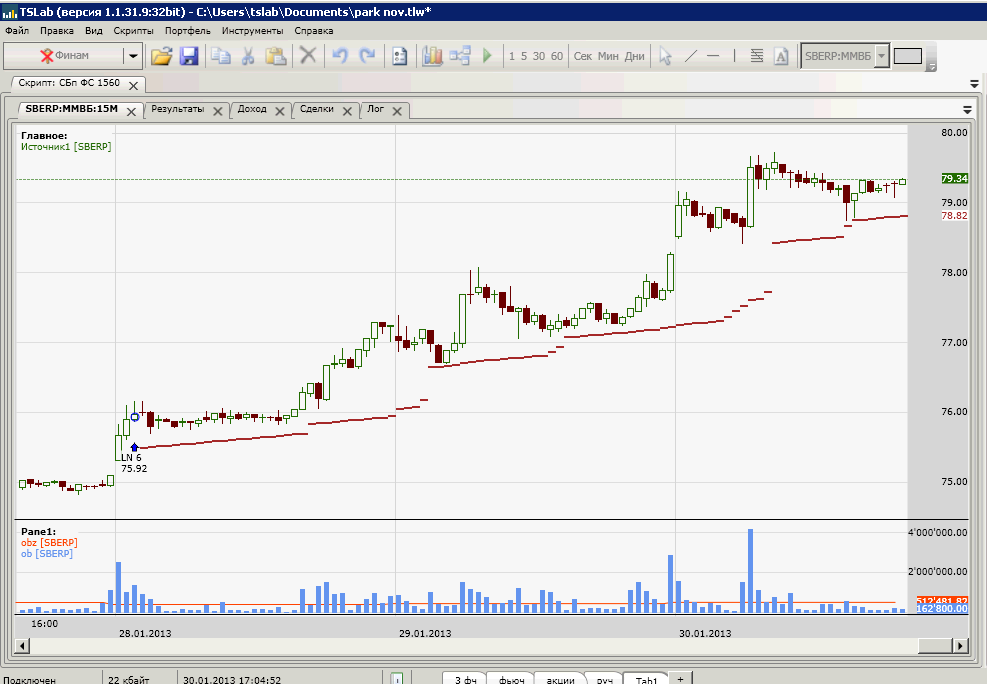Click the scissors cut icon
This screenshot has width=987, height=684.
246,56
